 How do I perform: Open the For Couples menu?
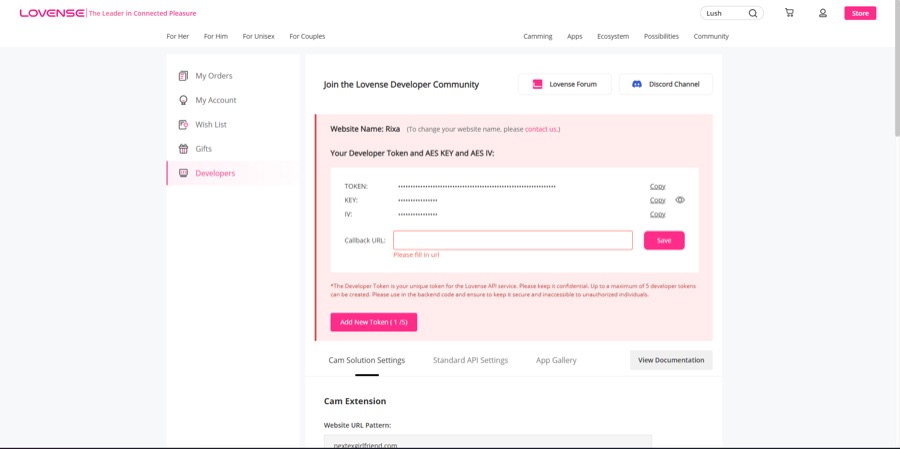[x=307, y=36]
